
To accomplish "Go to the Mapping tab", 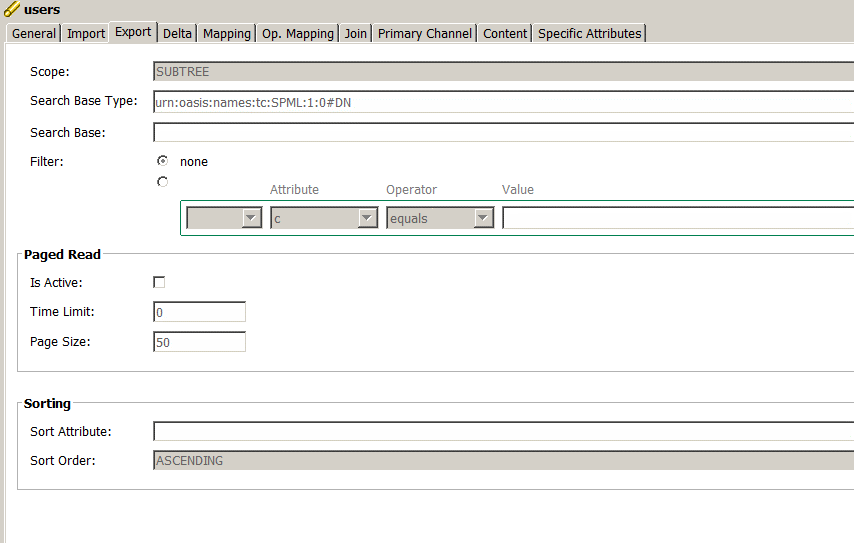I will pos(227,33).
